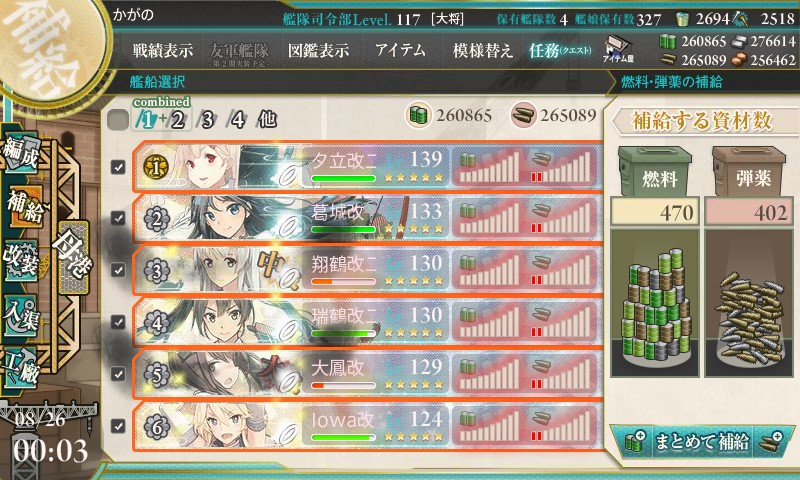The image size is (800, 480).
Task: Open the 模様替え furniture menu
Action: (x=482, y=50)
